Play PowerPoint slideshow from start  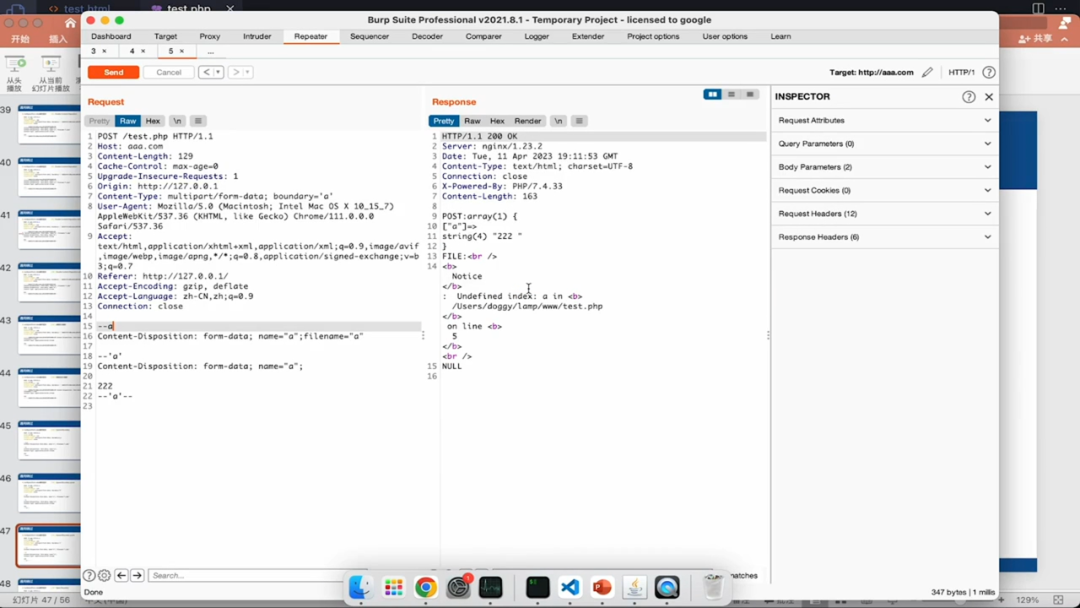click(14, 74)
